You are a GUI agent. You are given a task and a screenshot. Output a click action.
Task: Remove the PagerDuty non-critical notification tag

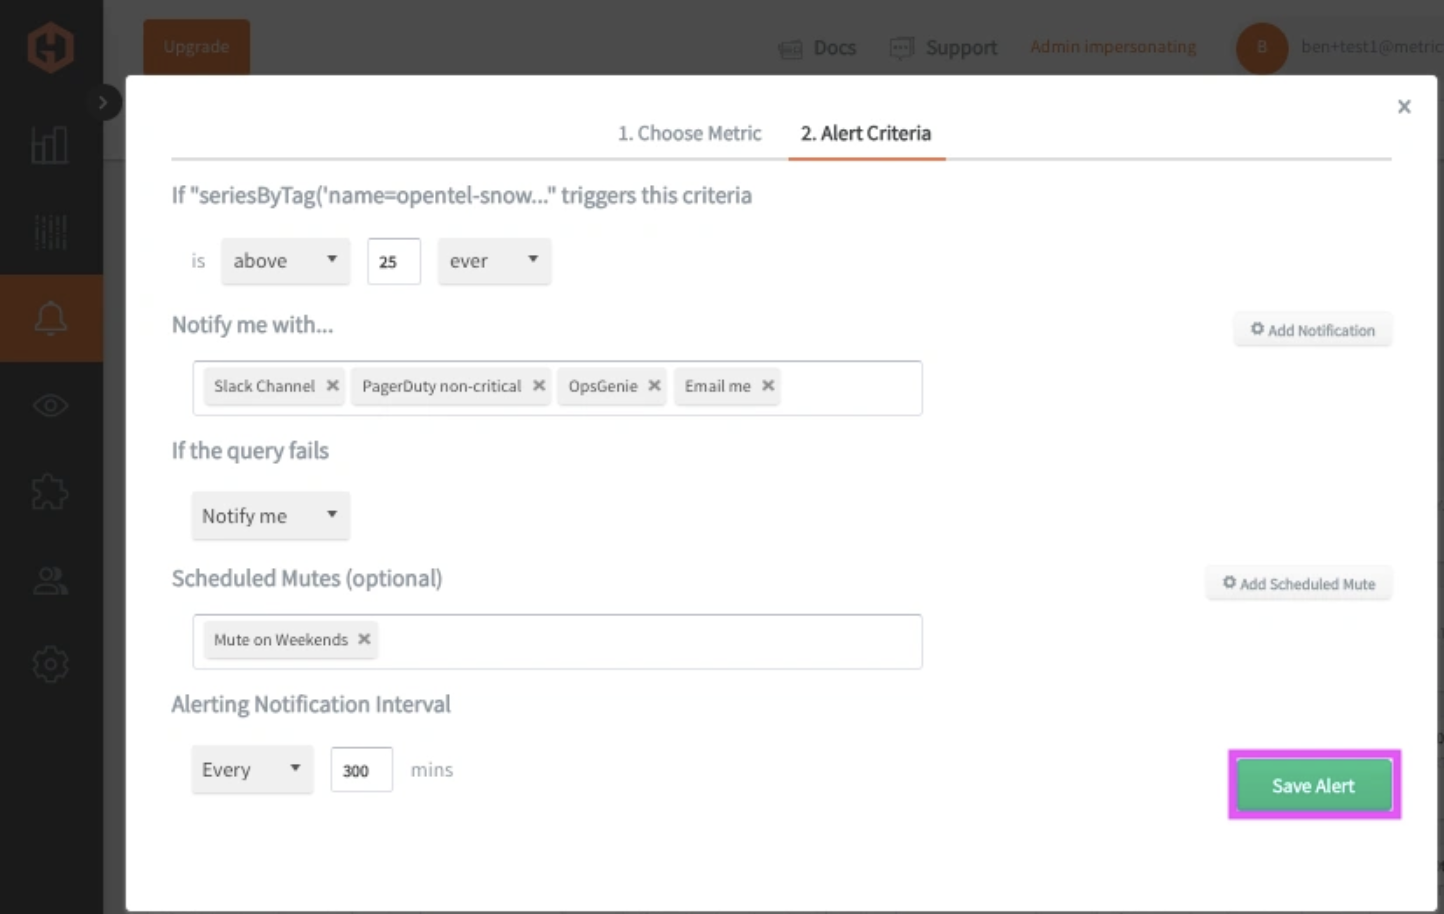pos(539,385)
